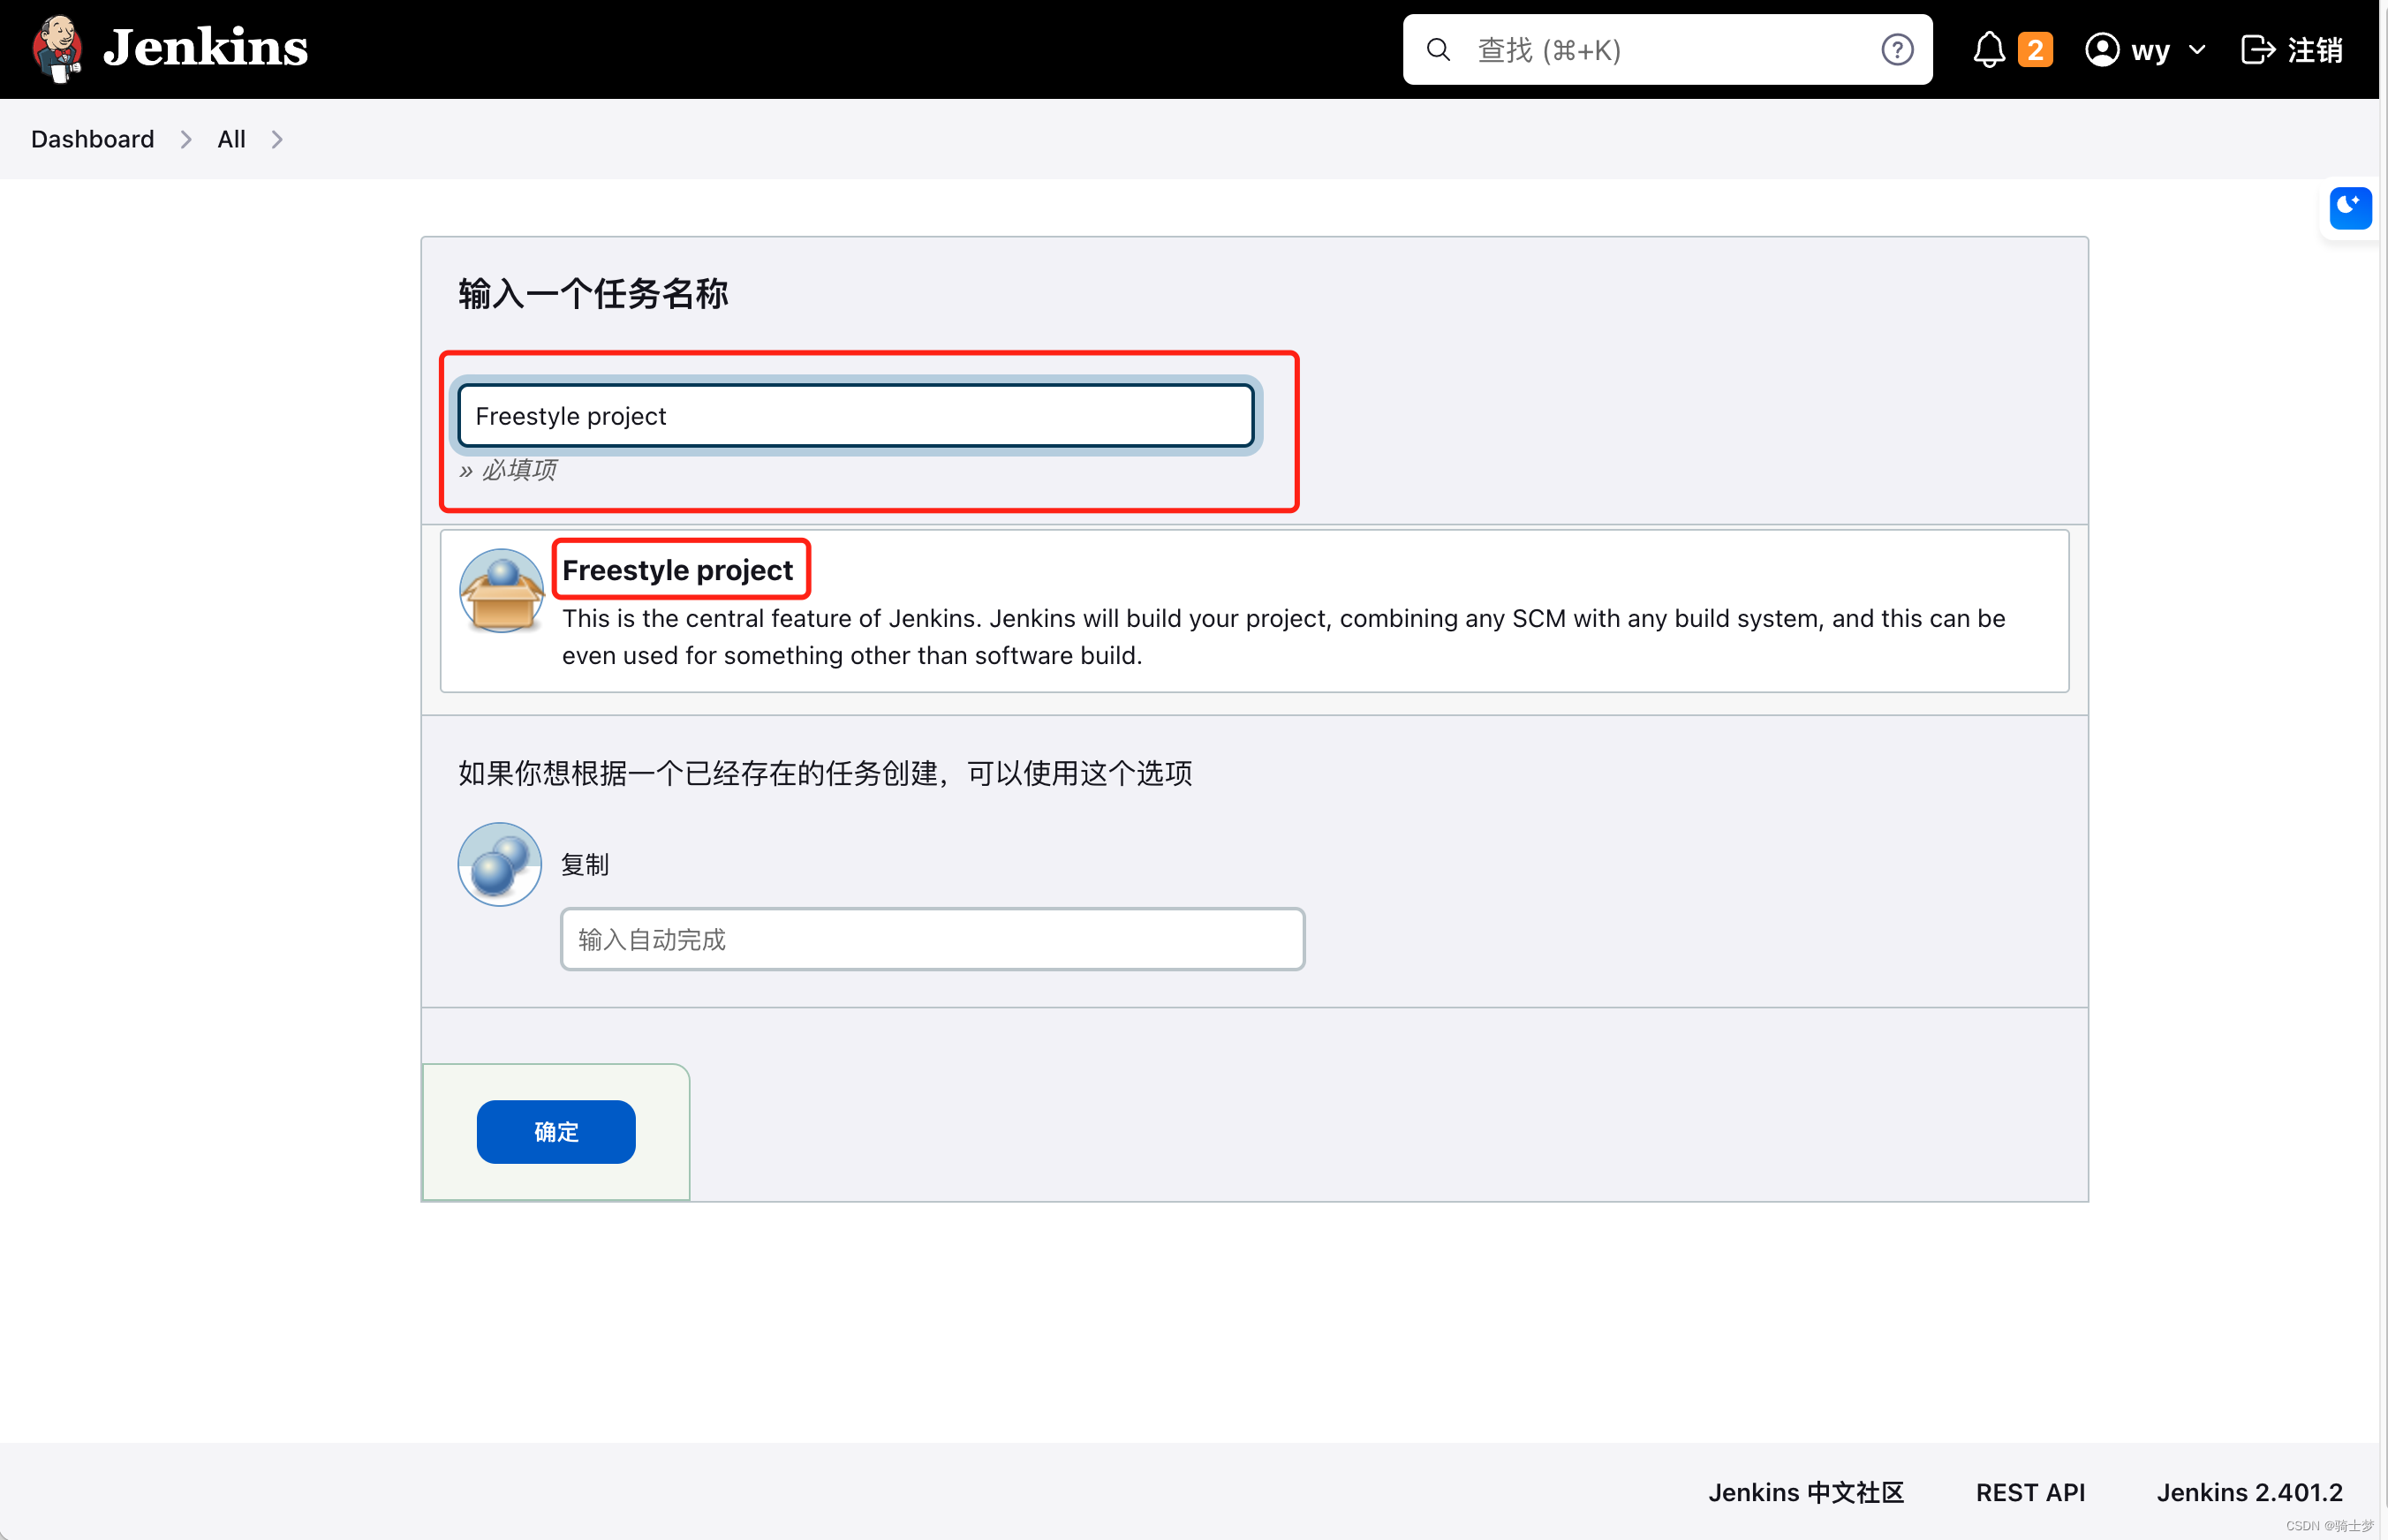The width and height of the screenshot is (2388, 1540).
Task: Expand the chevron after Dashboard breadcrumb
Action: point(185,139)
